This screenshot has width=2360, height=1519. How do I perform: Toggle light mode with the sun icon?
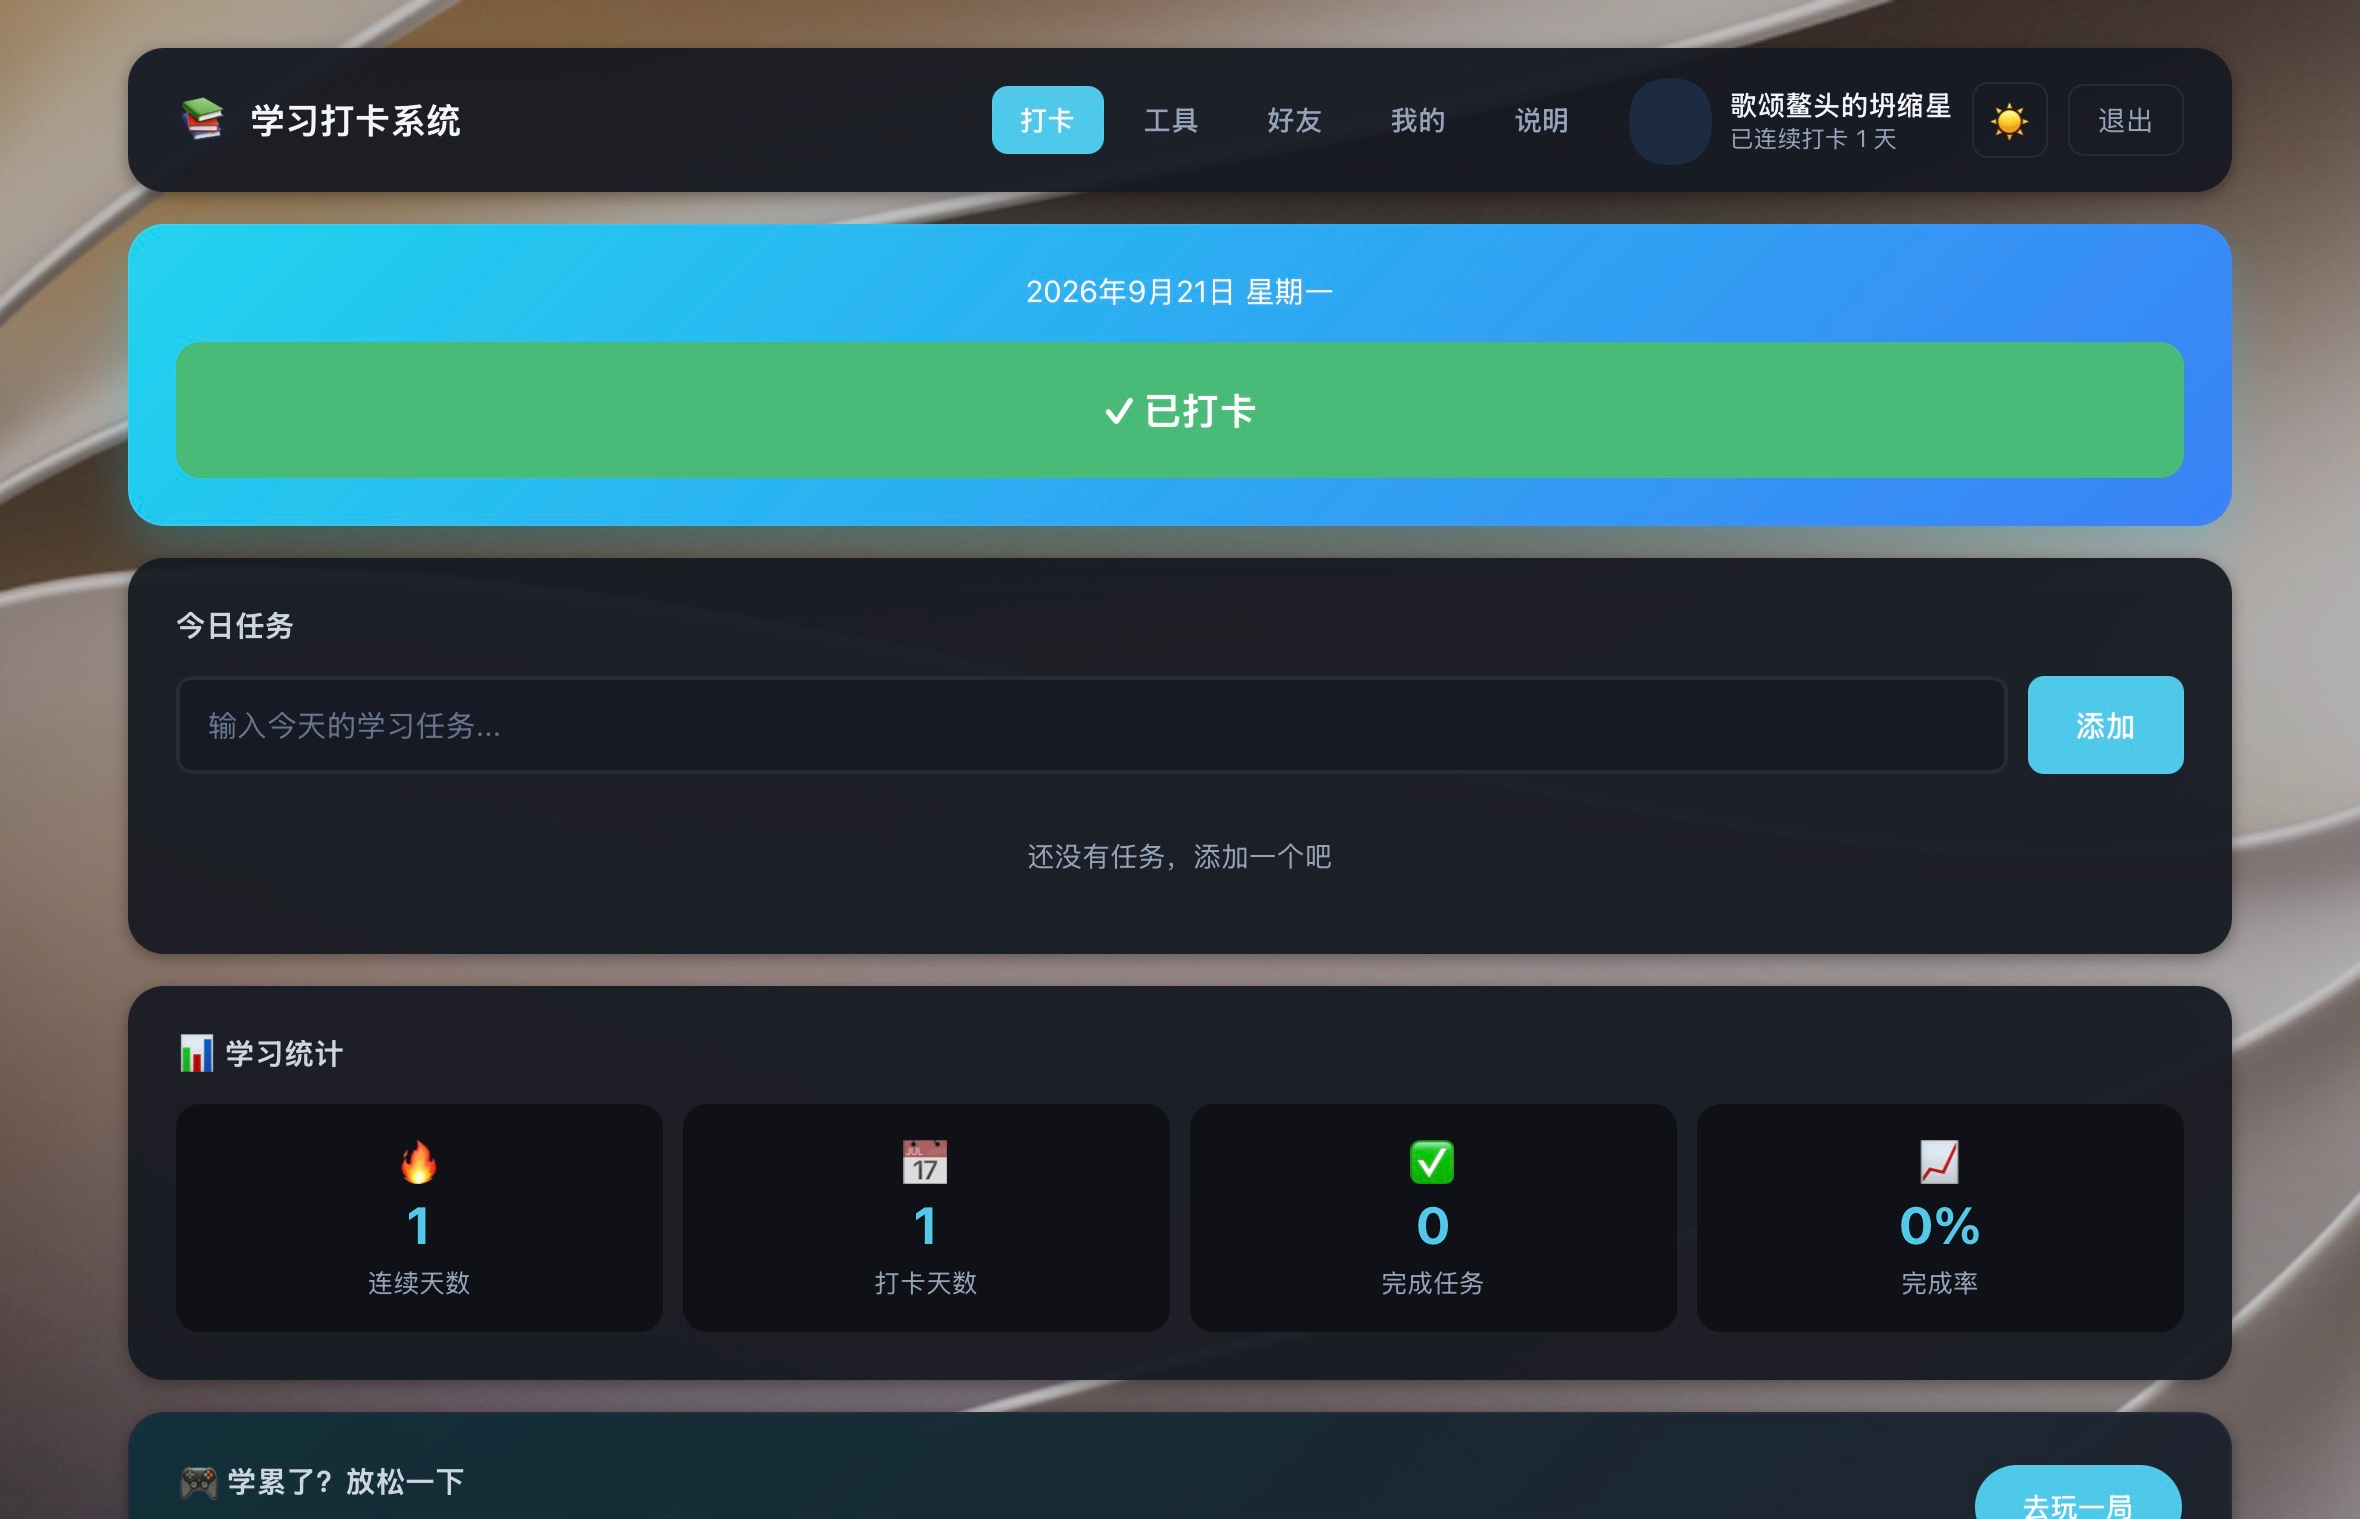point(2009,121)
